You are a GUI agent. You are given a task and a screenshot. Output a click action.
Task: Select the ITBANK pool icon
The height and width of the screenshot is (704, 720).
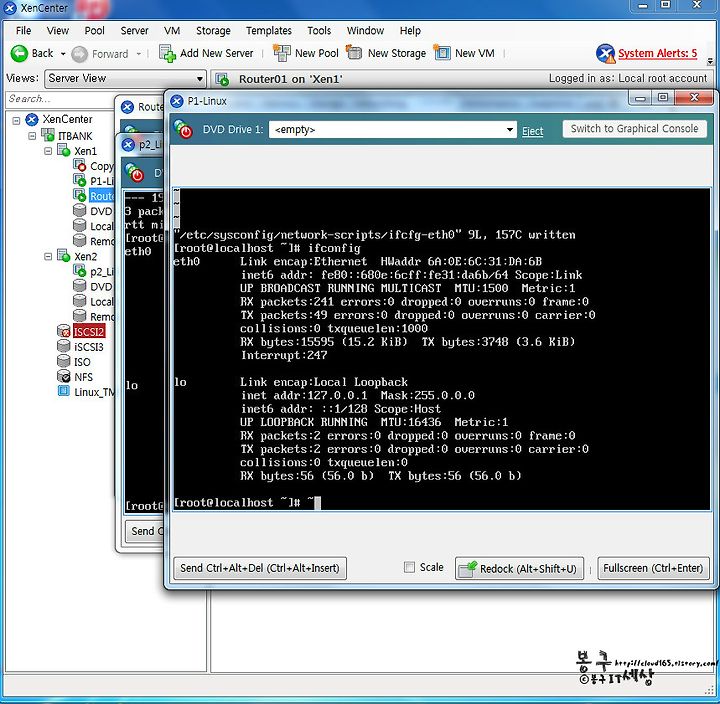(48, 135)
